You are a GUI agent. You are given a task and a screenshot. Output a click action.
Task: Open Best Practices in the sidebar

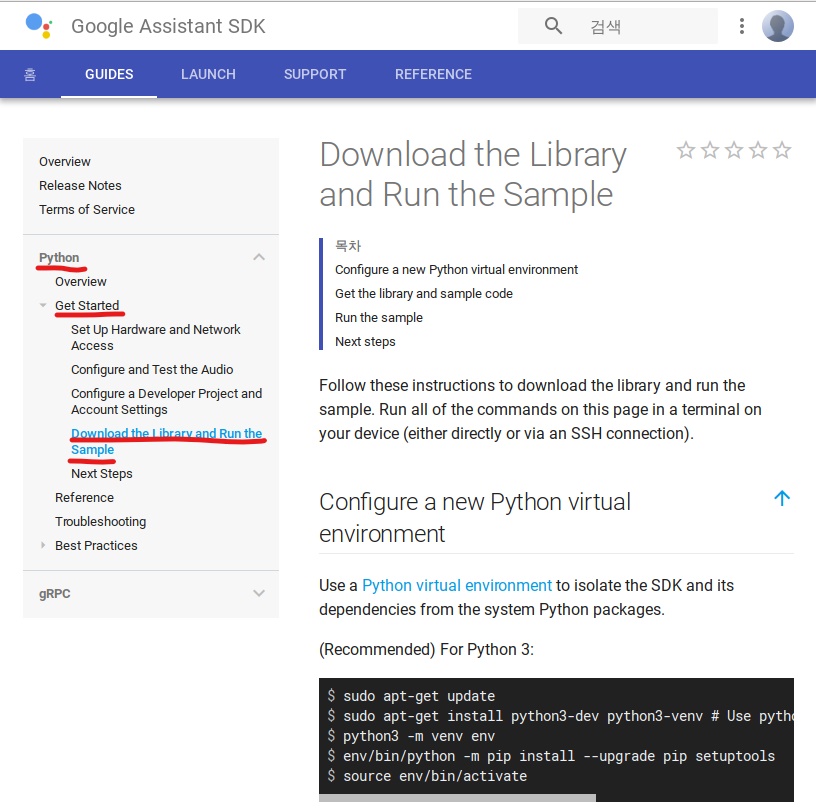[96, 546]
